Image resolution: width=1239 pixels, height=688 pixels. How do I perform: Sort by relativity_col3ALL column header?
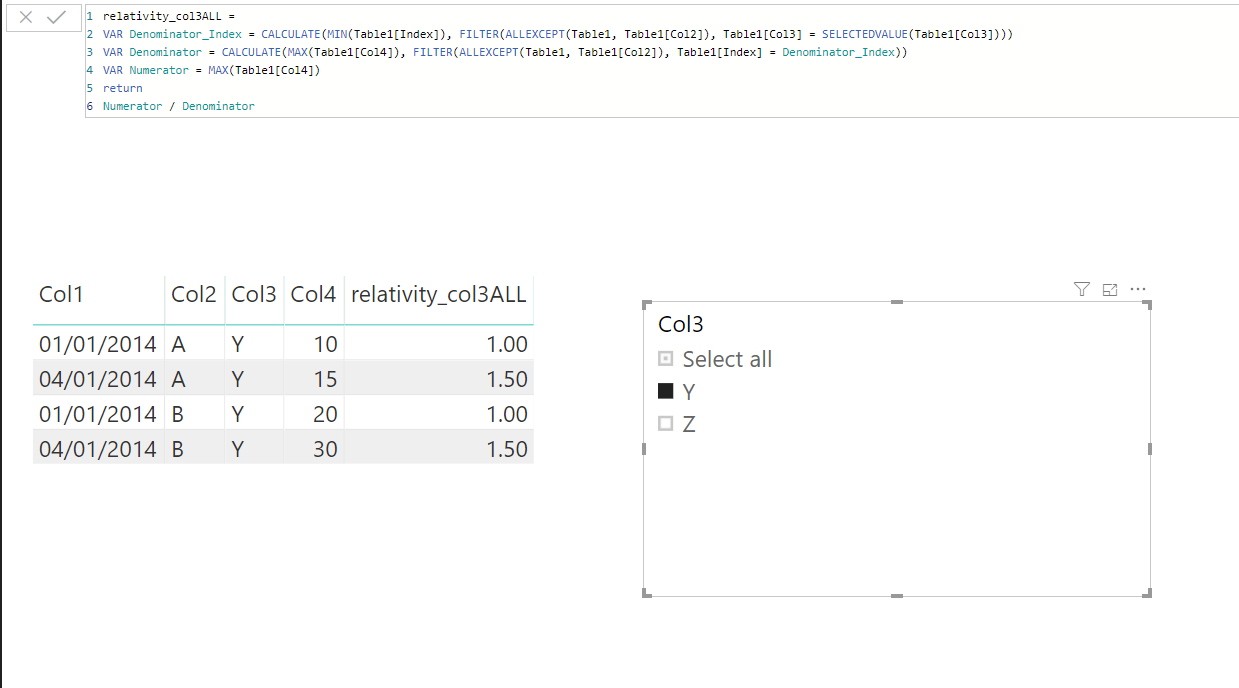click(439, 294)
